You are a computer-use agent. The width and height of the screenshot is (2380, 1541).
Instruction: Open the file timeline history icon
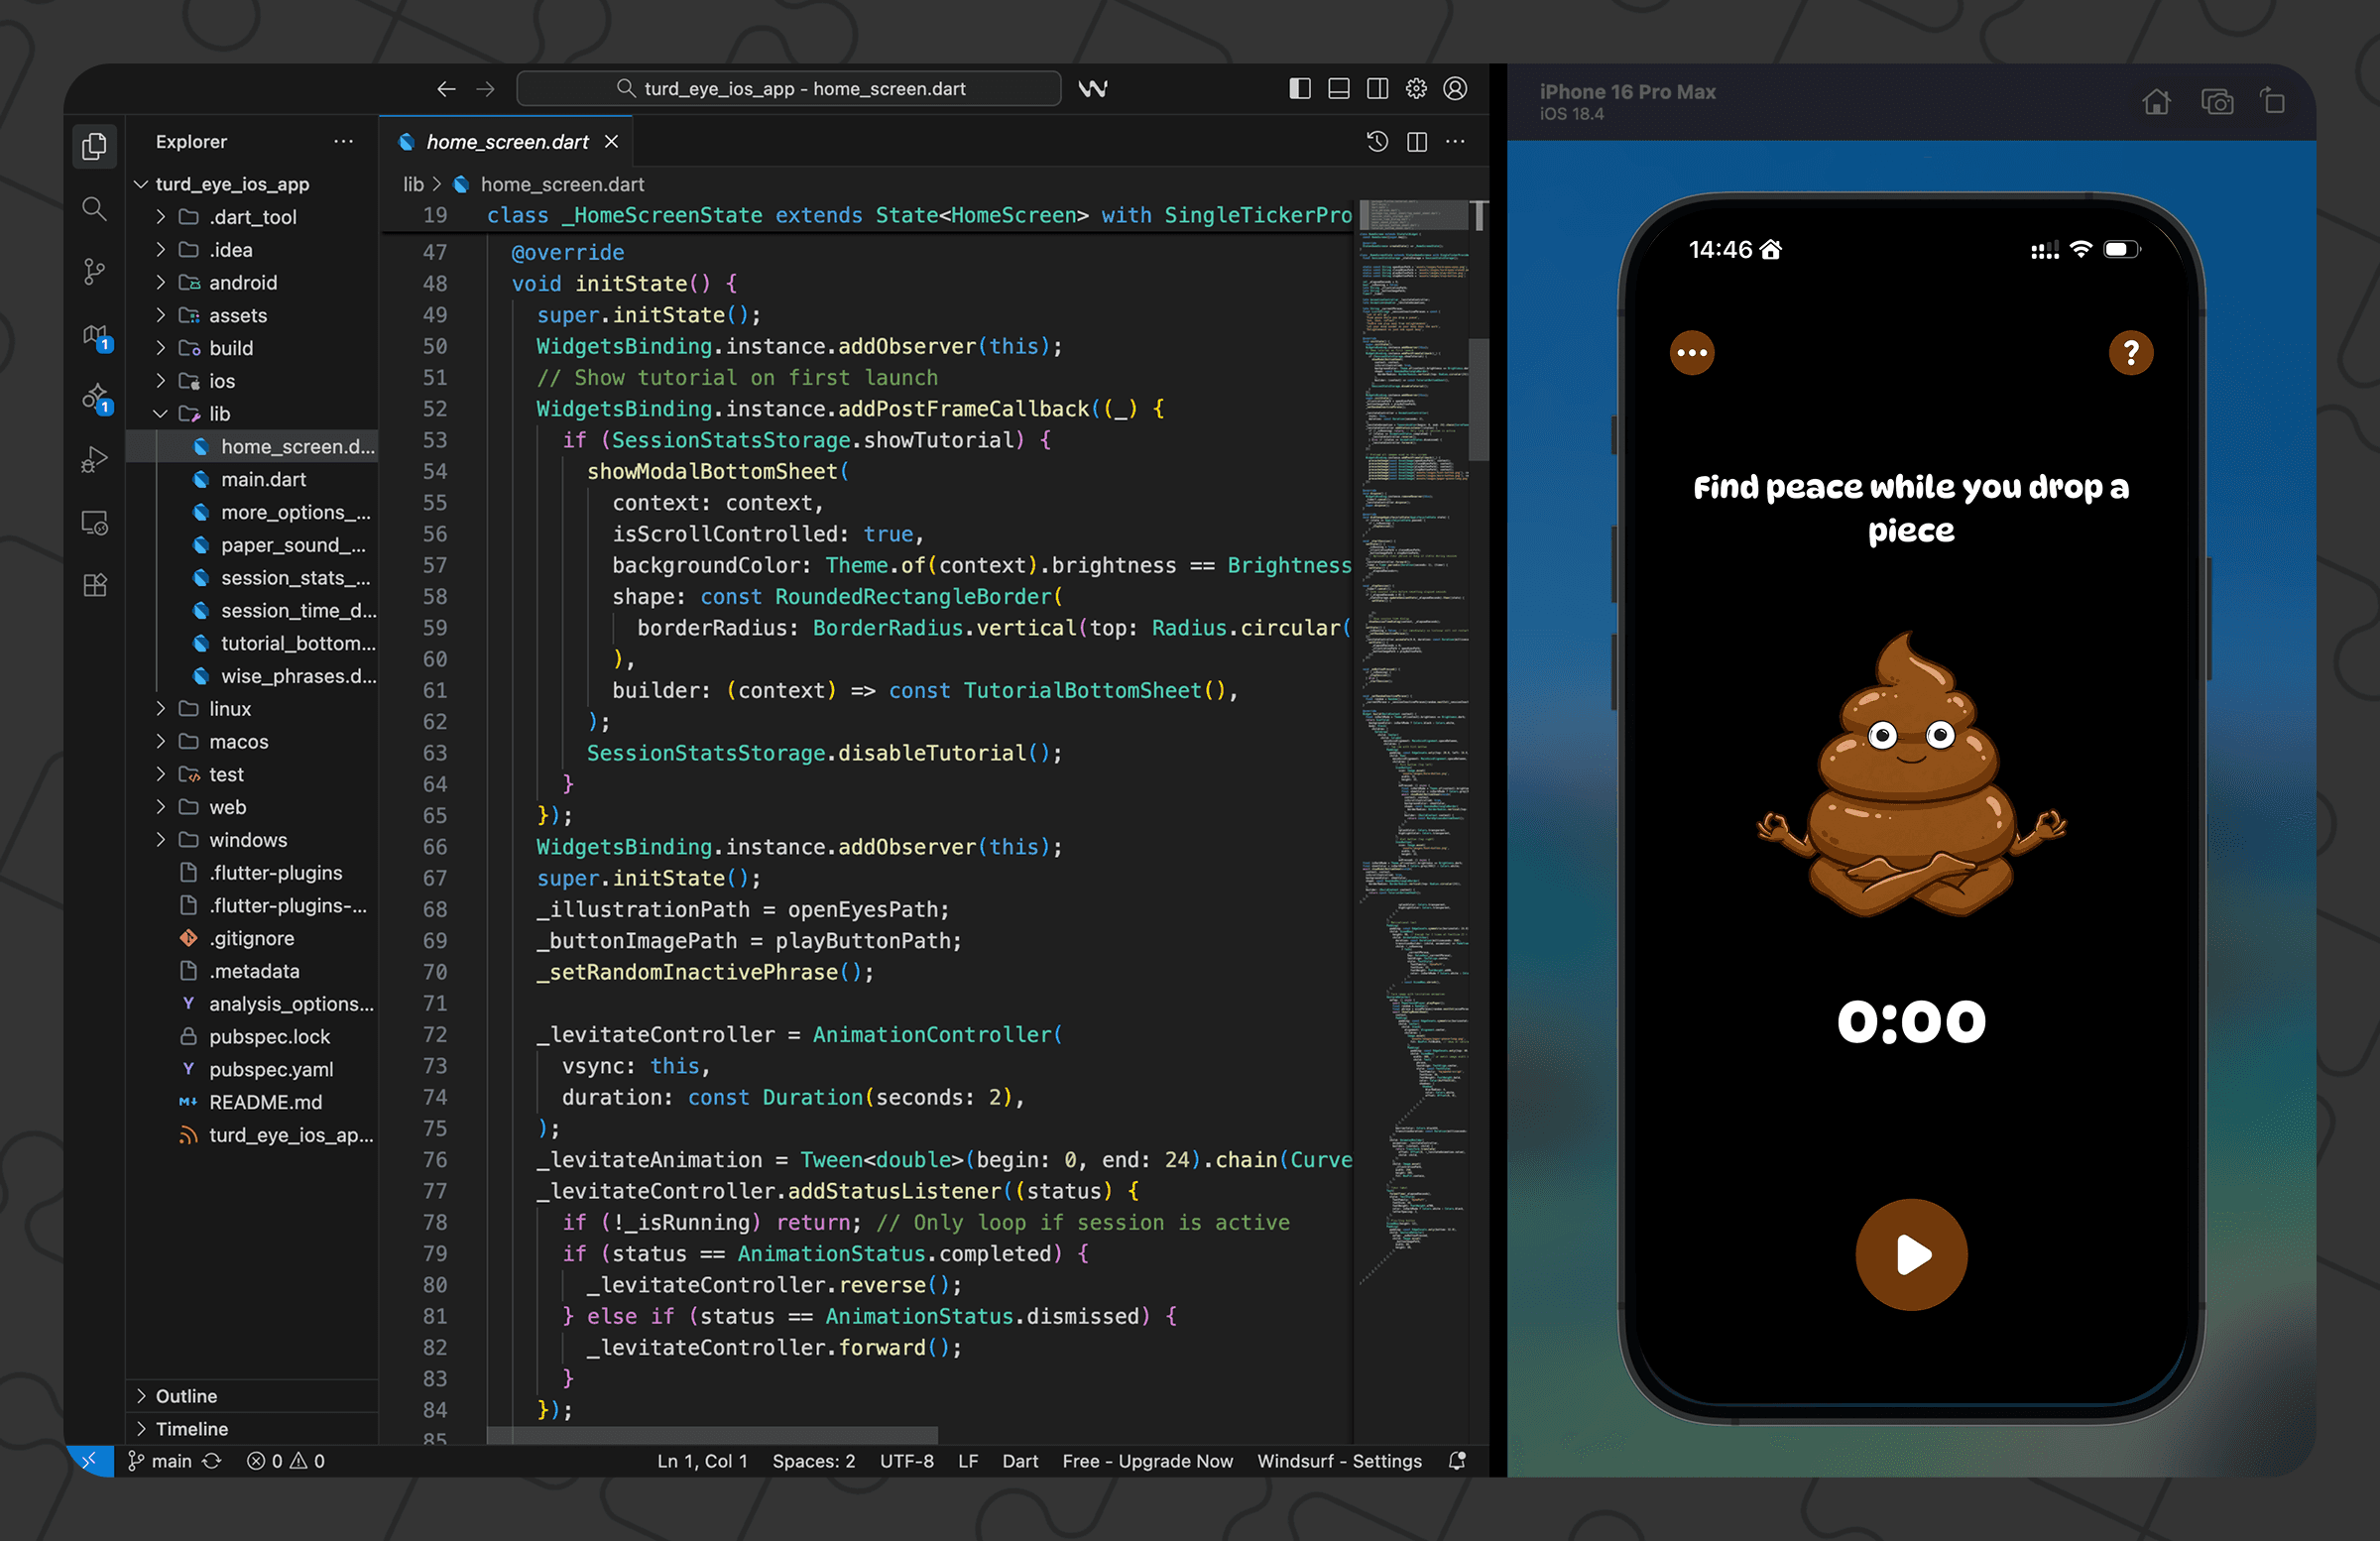pyautogui.click(x=1377, y=142)
